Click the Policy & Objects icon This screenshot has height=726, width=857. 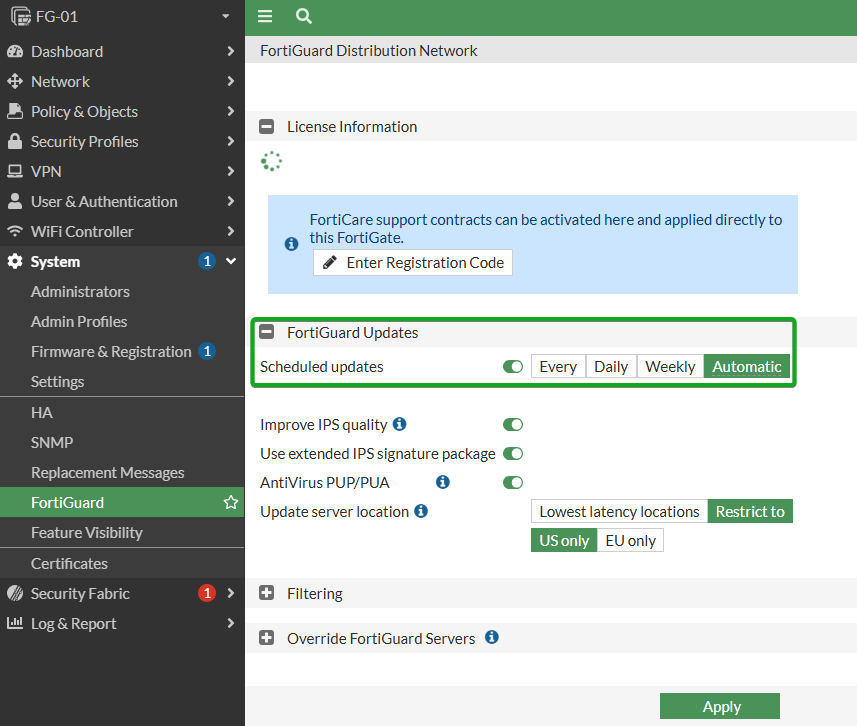point(15,112)
